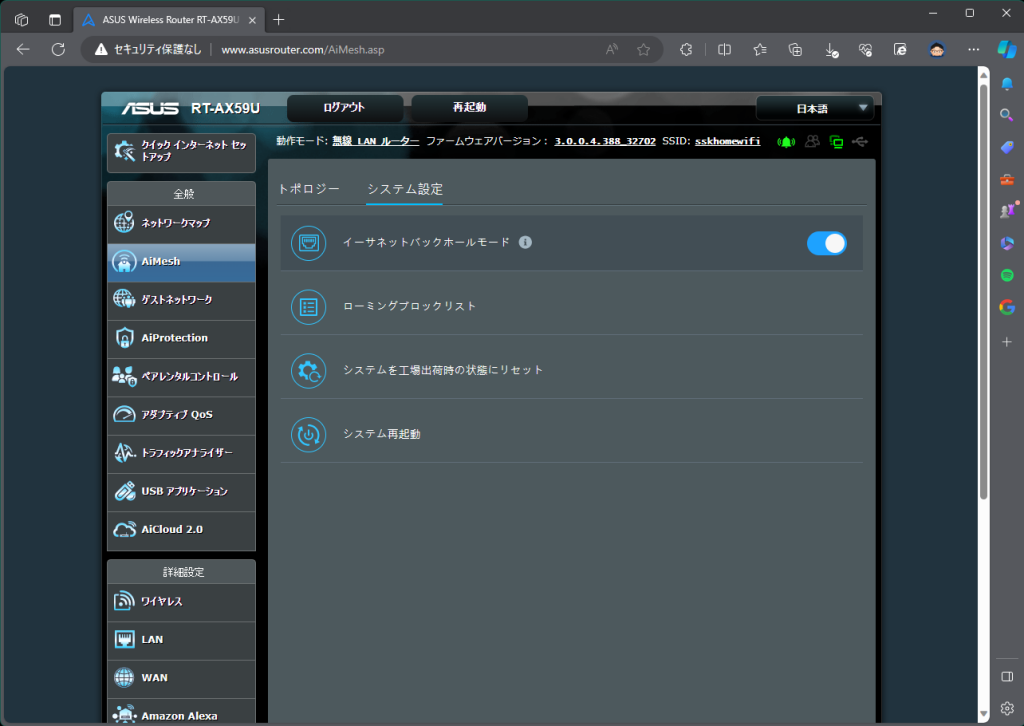Open a new browser tab
This screenshot has height=726, width=1024.
point(279,20)
